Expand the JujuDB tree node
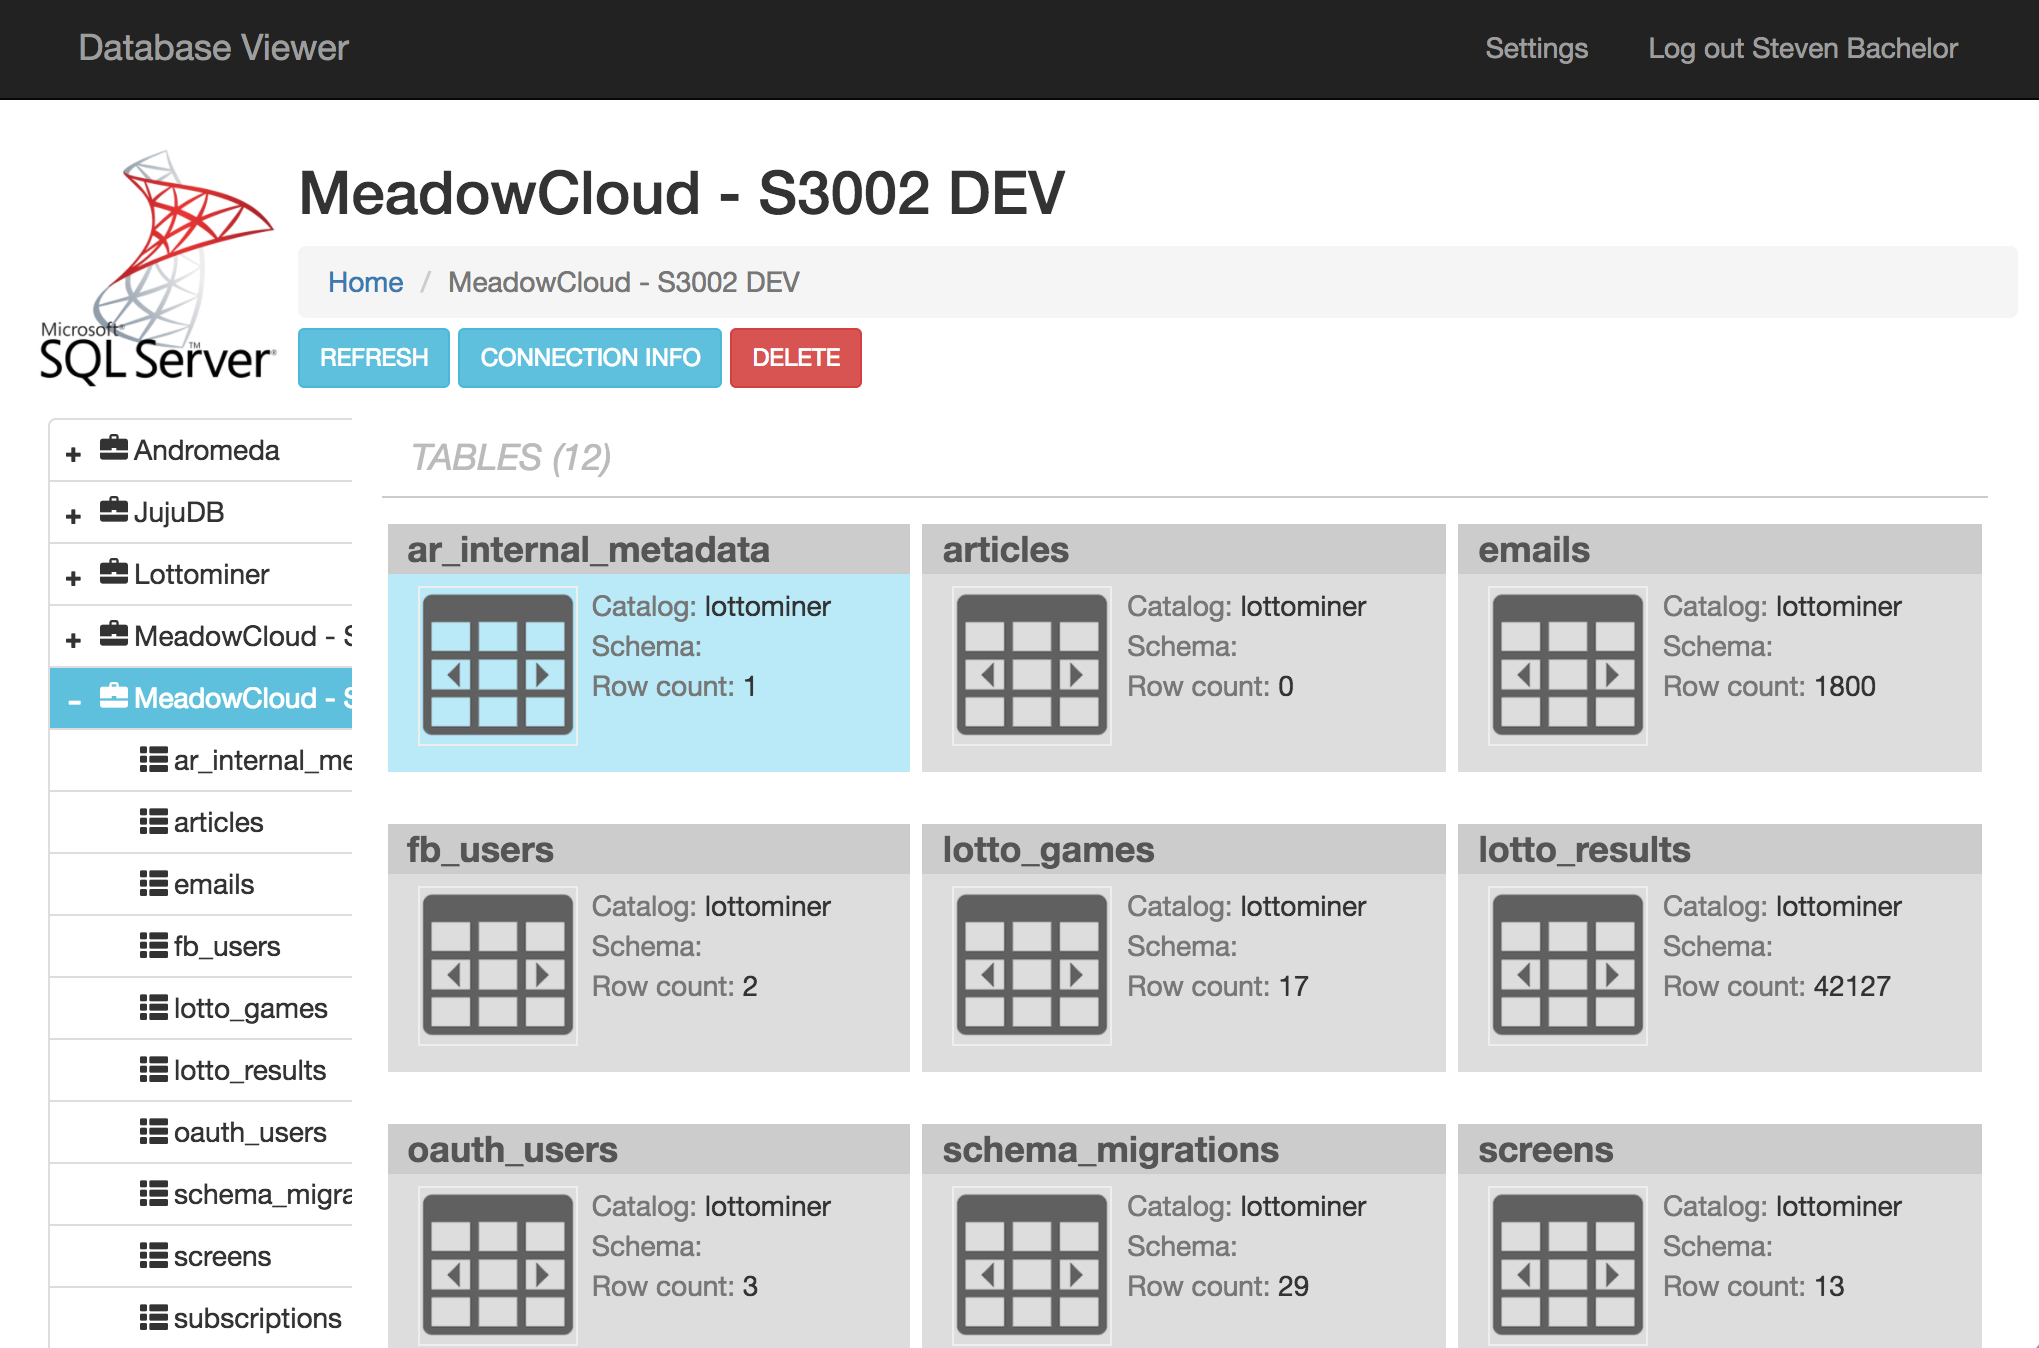The image size is (2039, 1348). tap(73, 516)
